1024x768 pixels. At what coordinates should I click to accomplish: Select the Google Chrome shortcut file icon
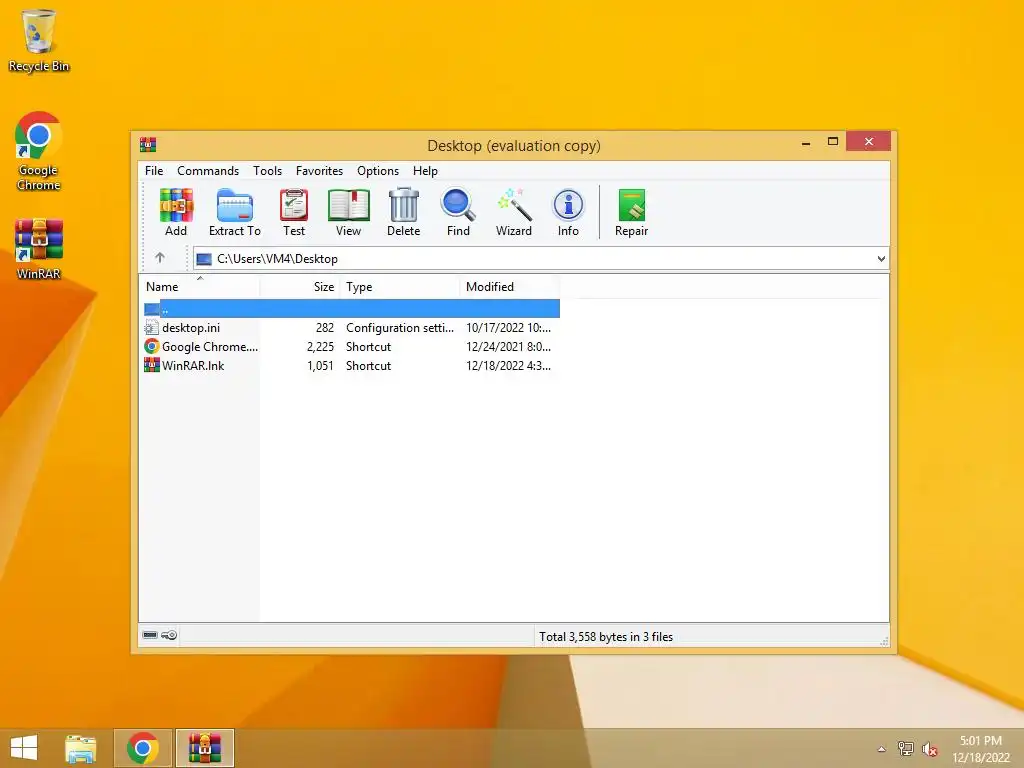tap(152, 347)
